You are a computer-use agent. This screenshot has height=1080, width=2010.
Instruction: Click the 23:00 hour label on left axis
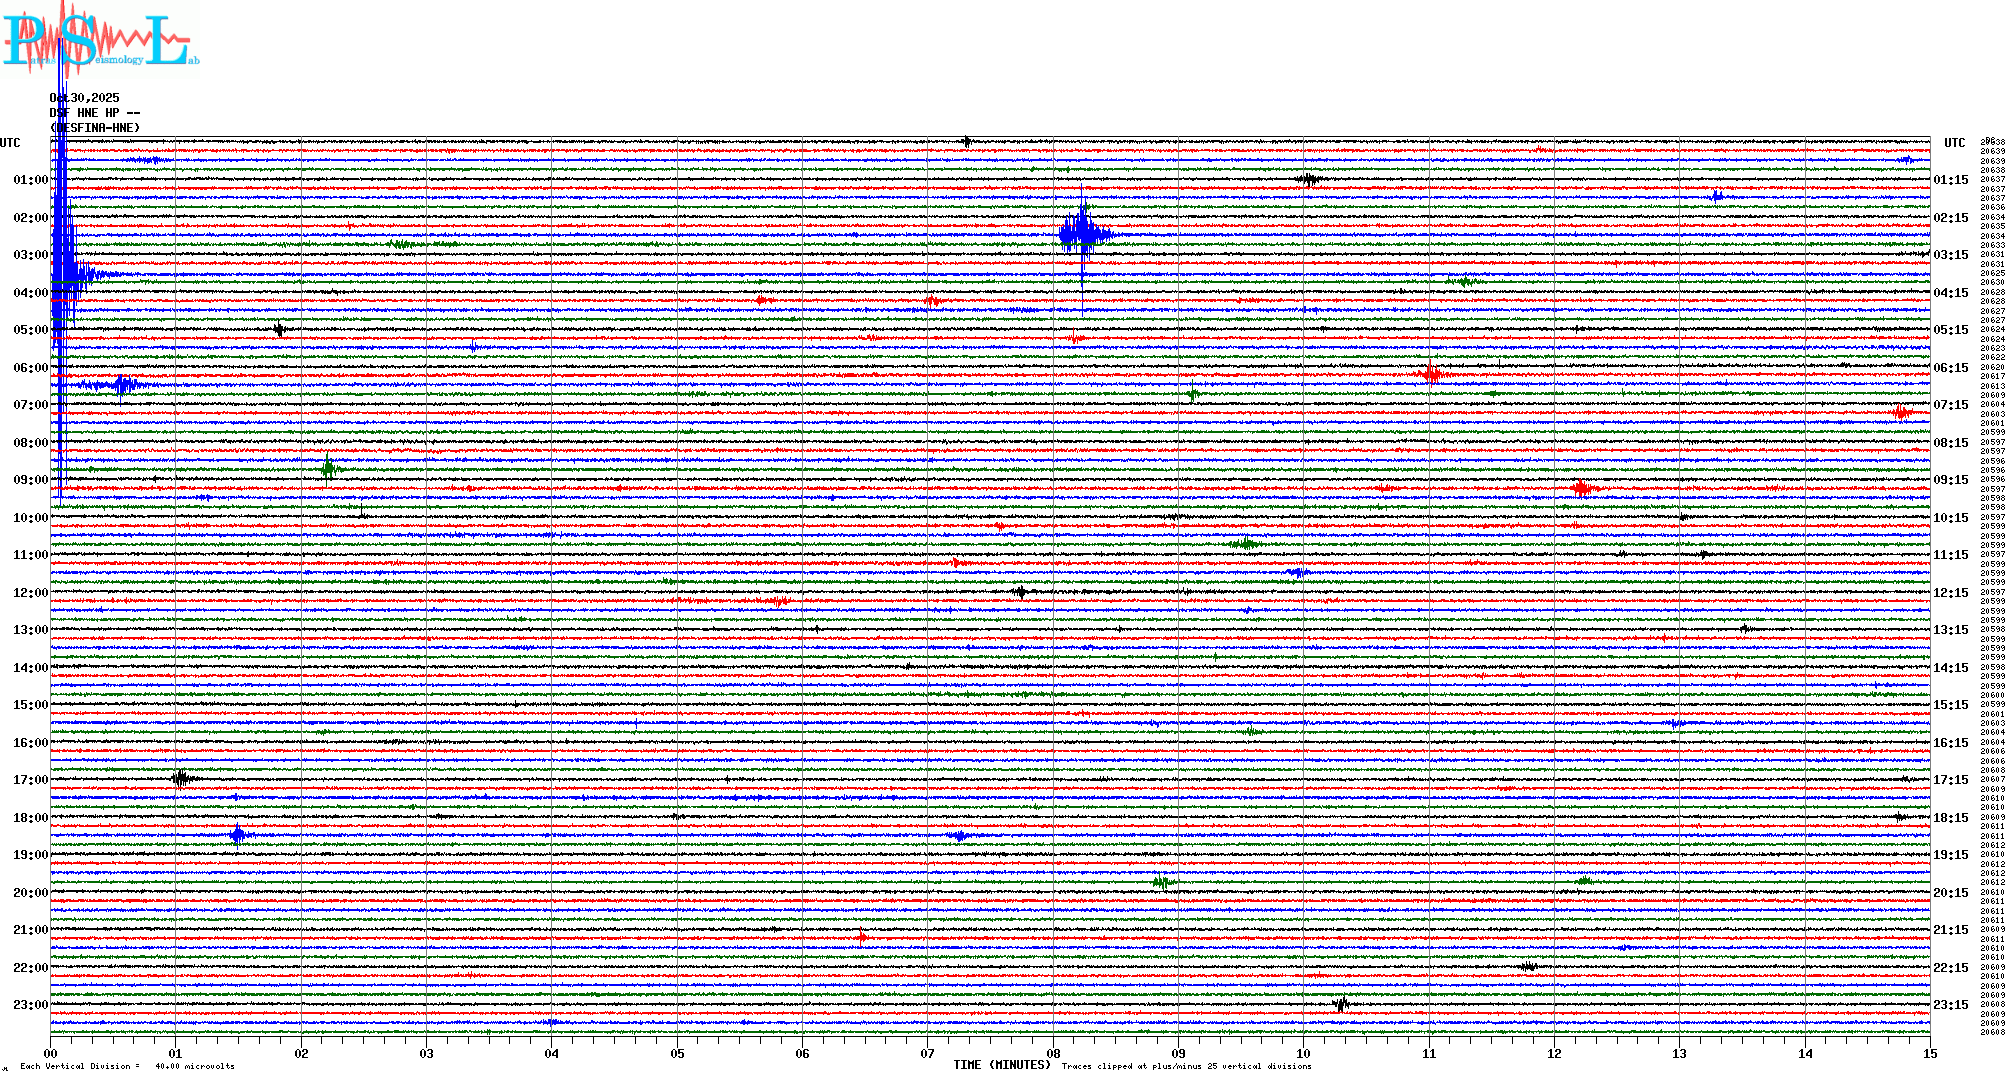pos(30,1005)
